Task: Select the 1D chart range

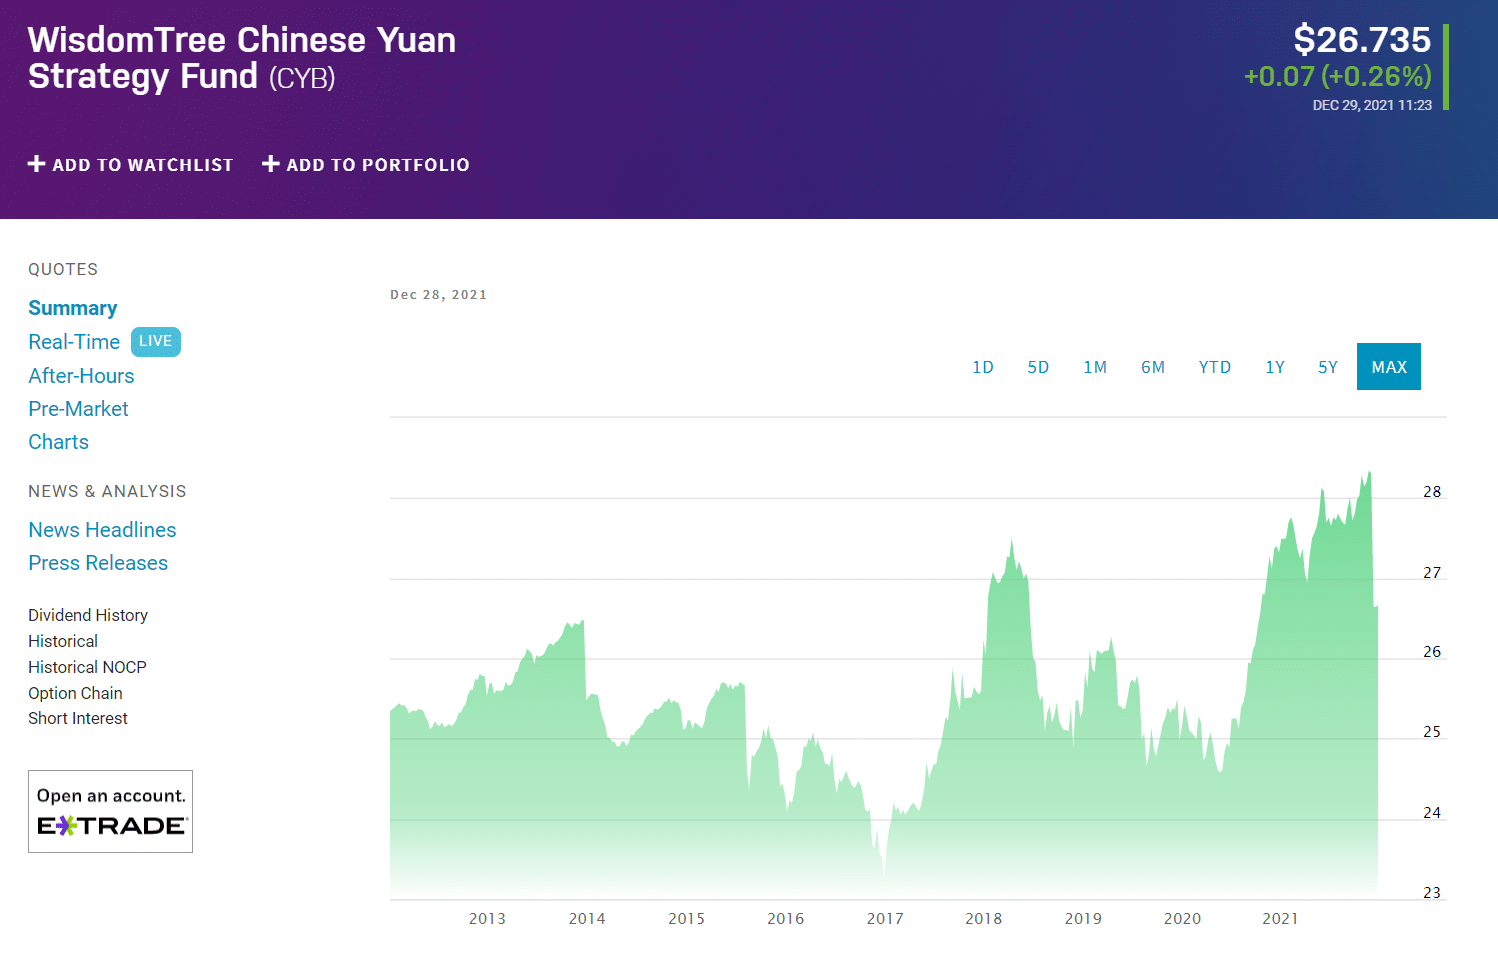Action: (x=983, y=367)
